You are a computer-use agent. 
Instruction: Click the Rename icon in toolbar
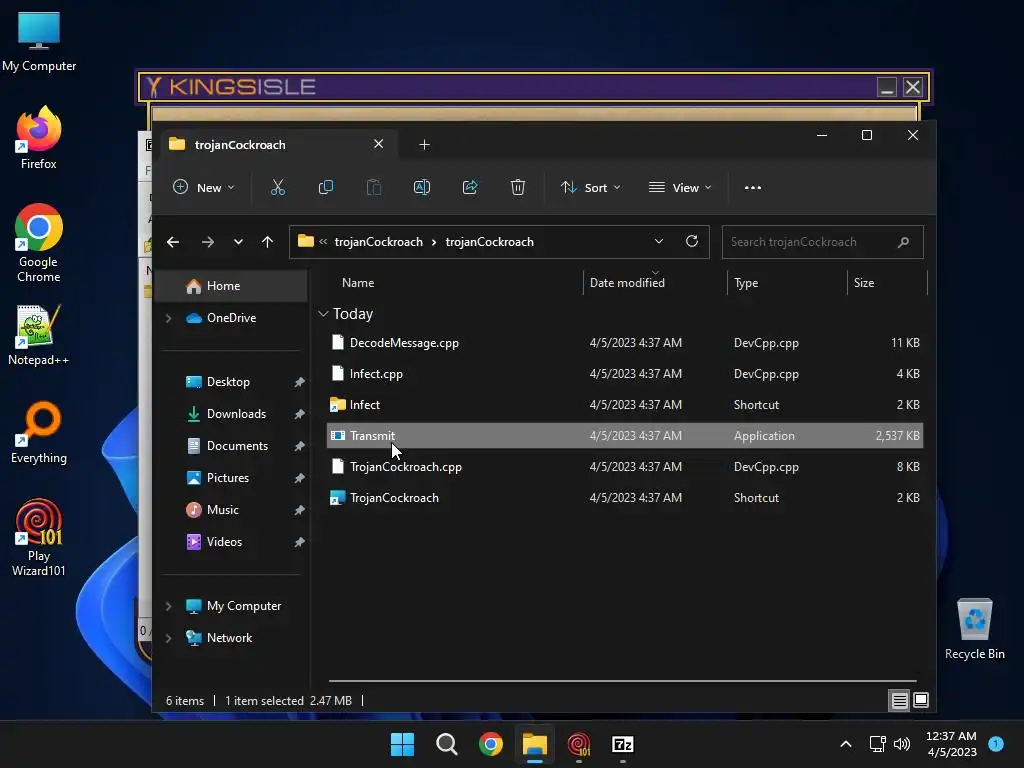coord(422,187)
